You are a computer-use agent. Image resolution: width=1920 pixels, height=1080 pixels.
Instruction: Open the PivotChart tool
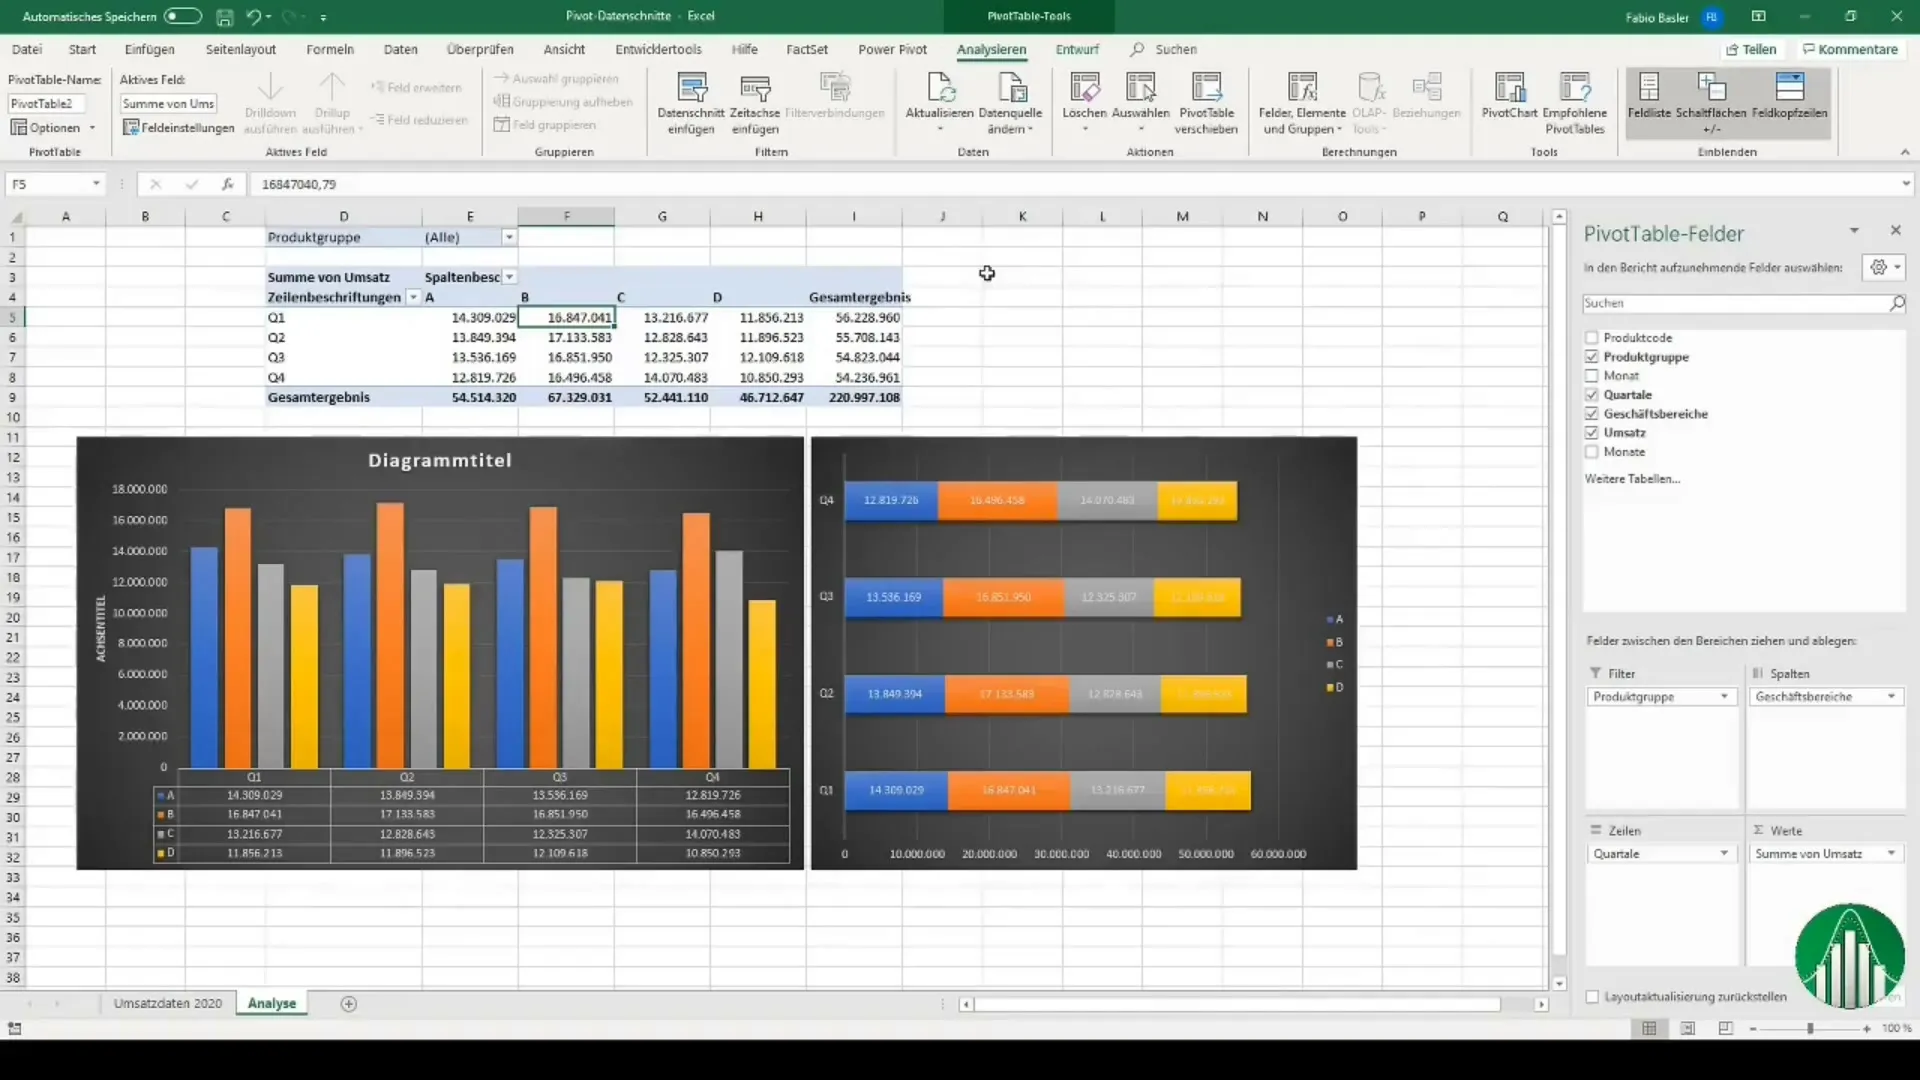click(x=1509, y=89)
